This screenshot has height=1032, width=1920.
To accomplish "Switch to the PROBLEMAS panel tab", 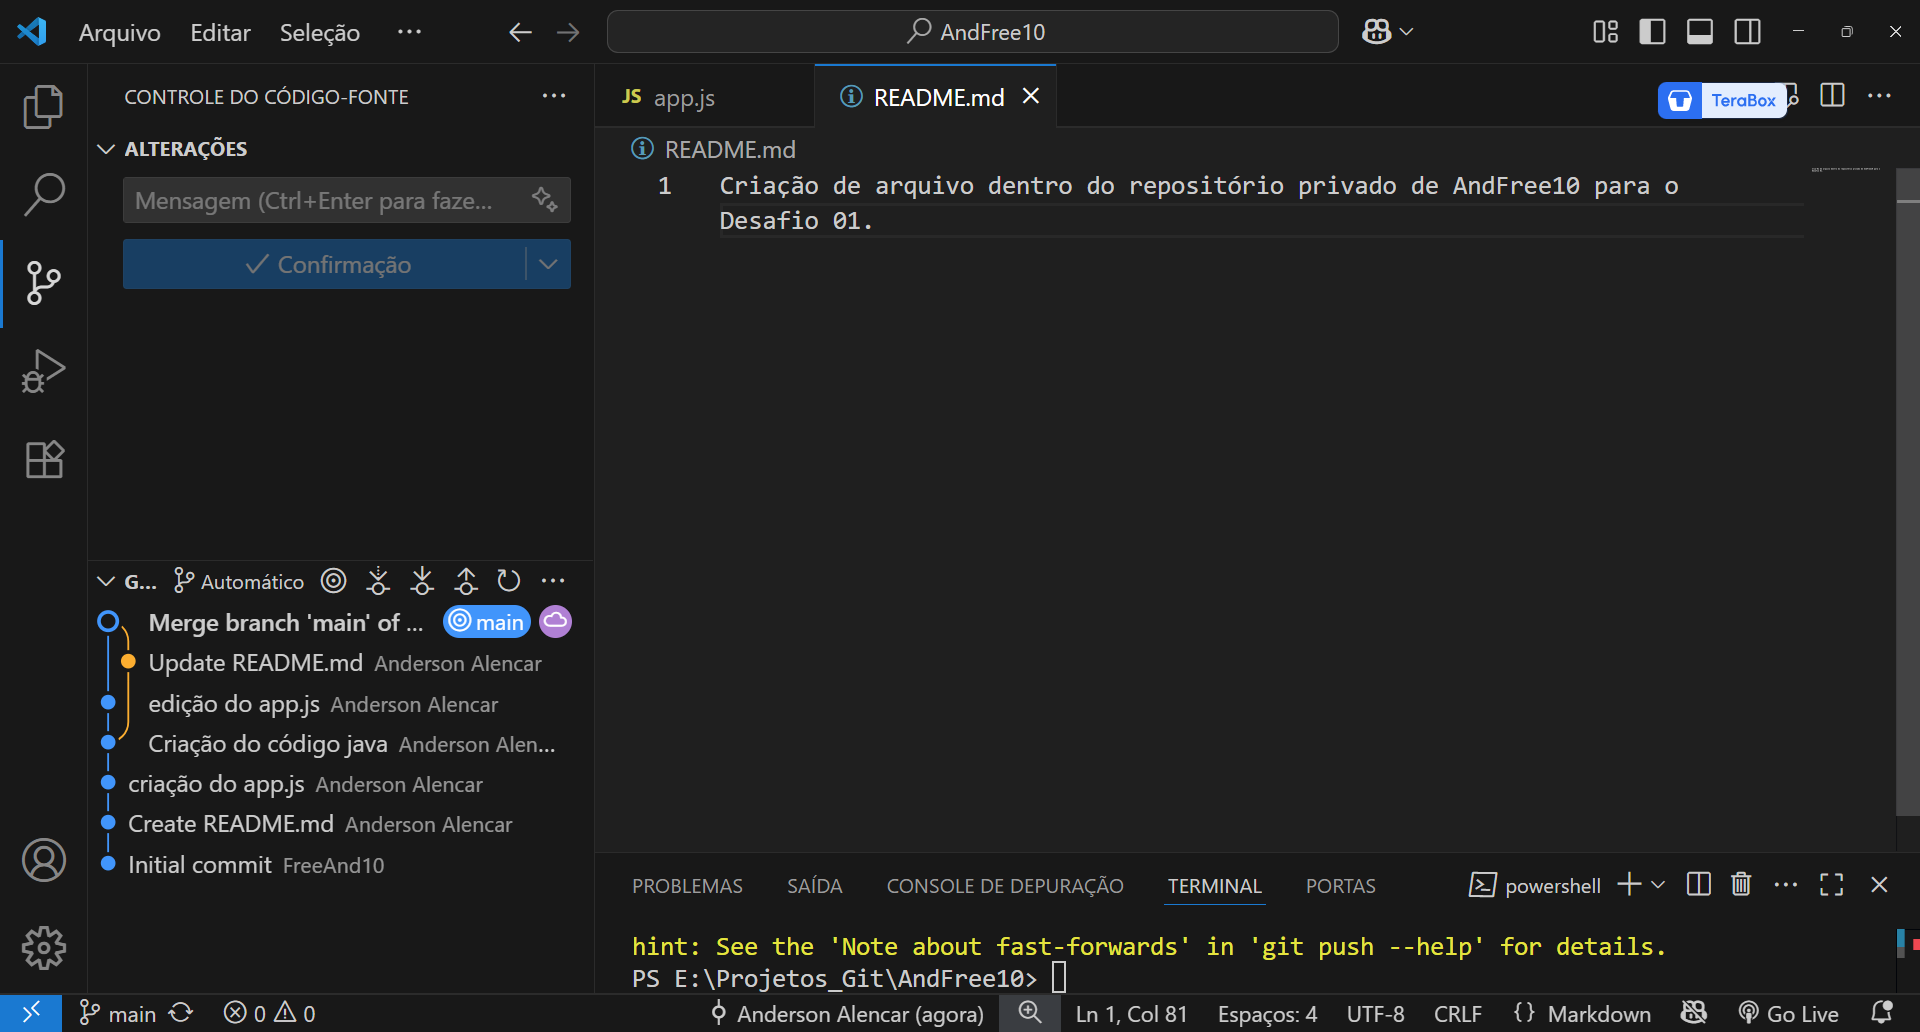I will tap(687, 886).
